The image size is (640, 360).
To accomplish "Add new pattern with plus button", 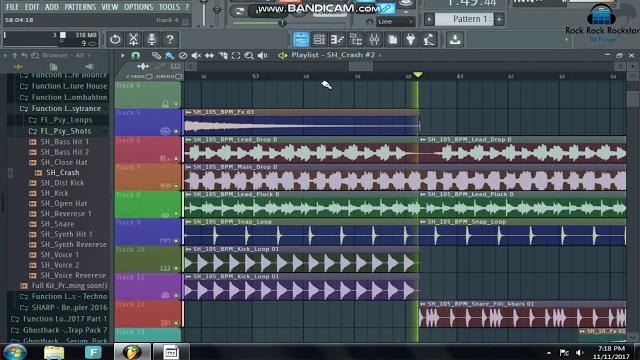I will pos(499,19).
